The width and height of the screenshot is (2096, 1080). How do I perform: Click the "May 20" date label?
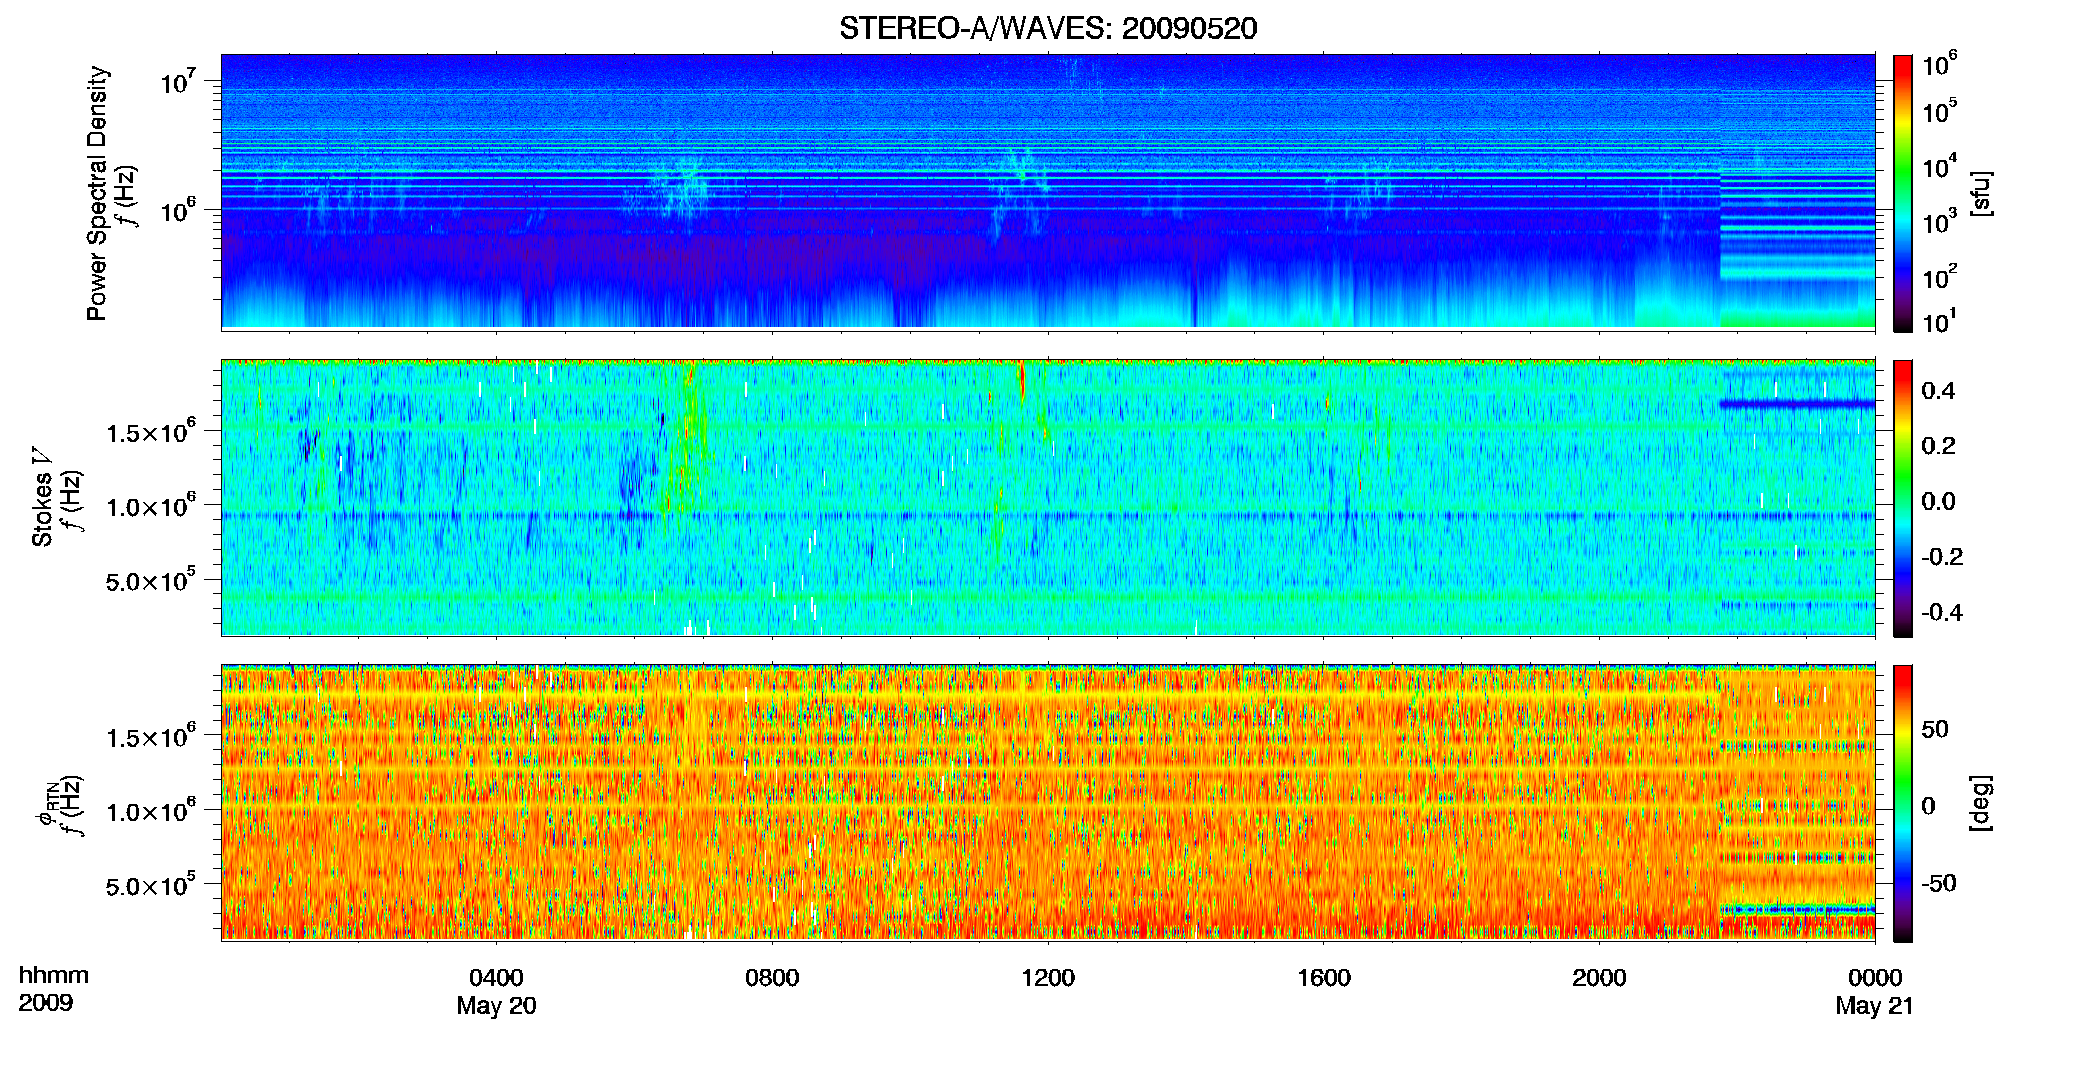pyautogui.click(x=496, y=1006)
